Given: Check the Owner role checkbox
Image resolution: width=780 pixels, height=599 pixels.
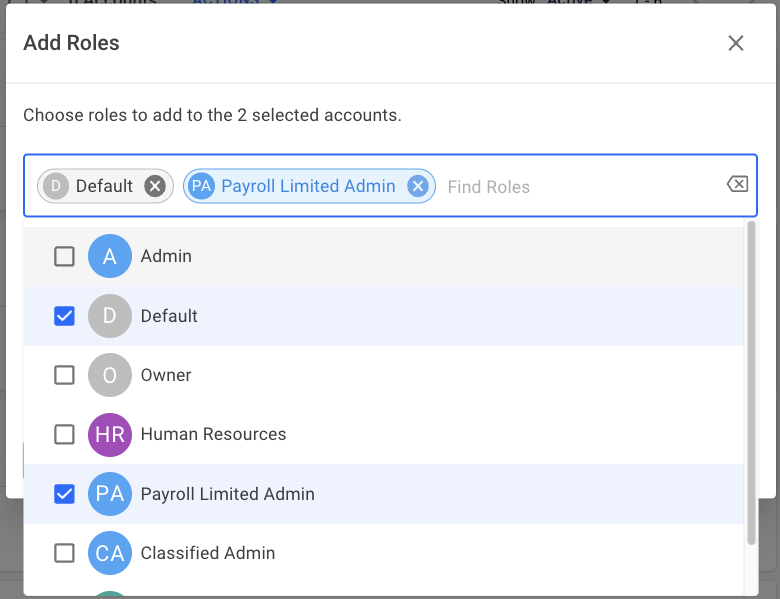Looking at the screenshot, I should point(64,375).
